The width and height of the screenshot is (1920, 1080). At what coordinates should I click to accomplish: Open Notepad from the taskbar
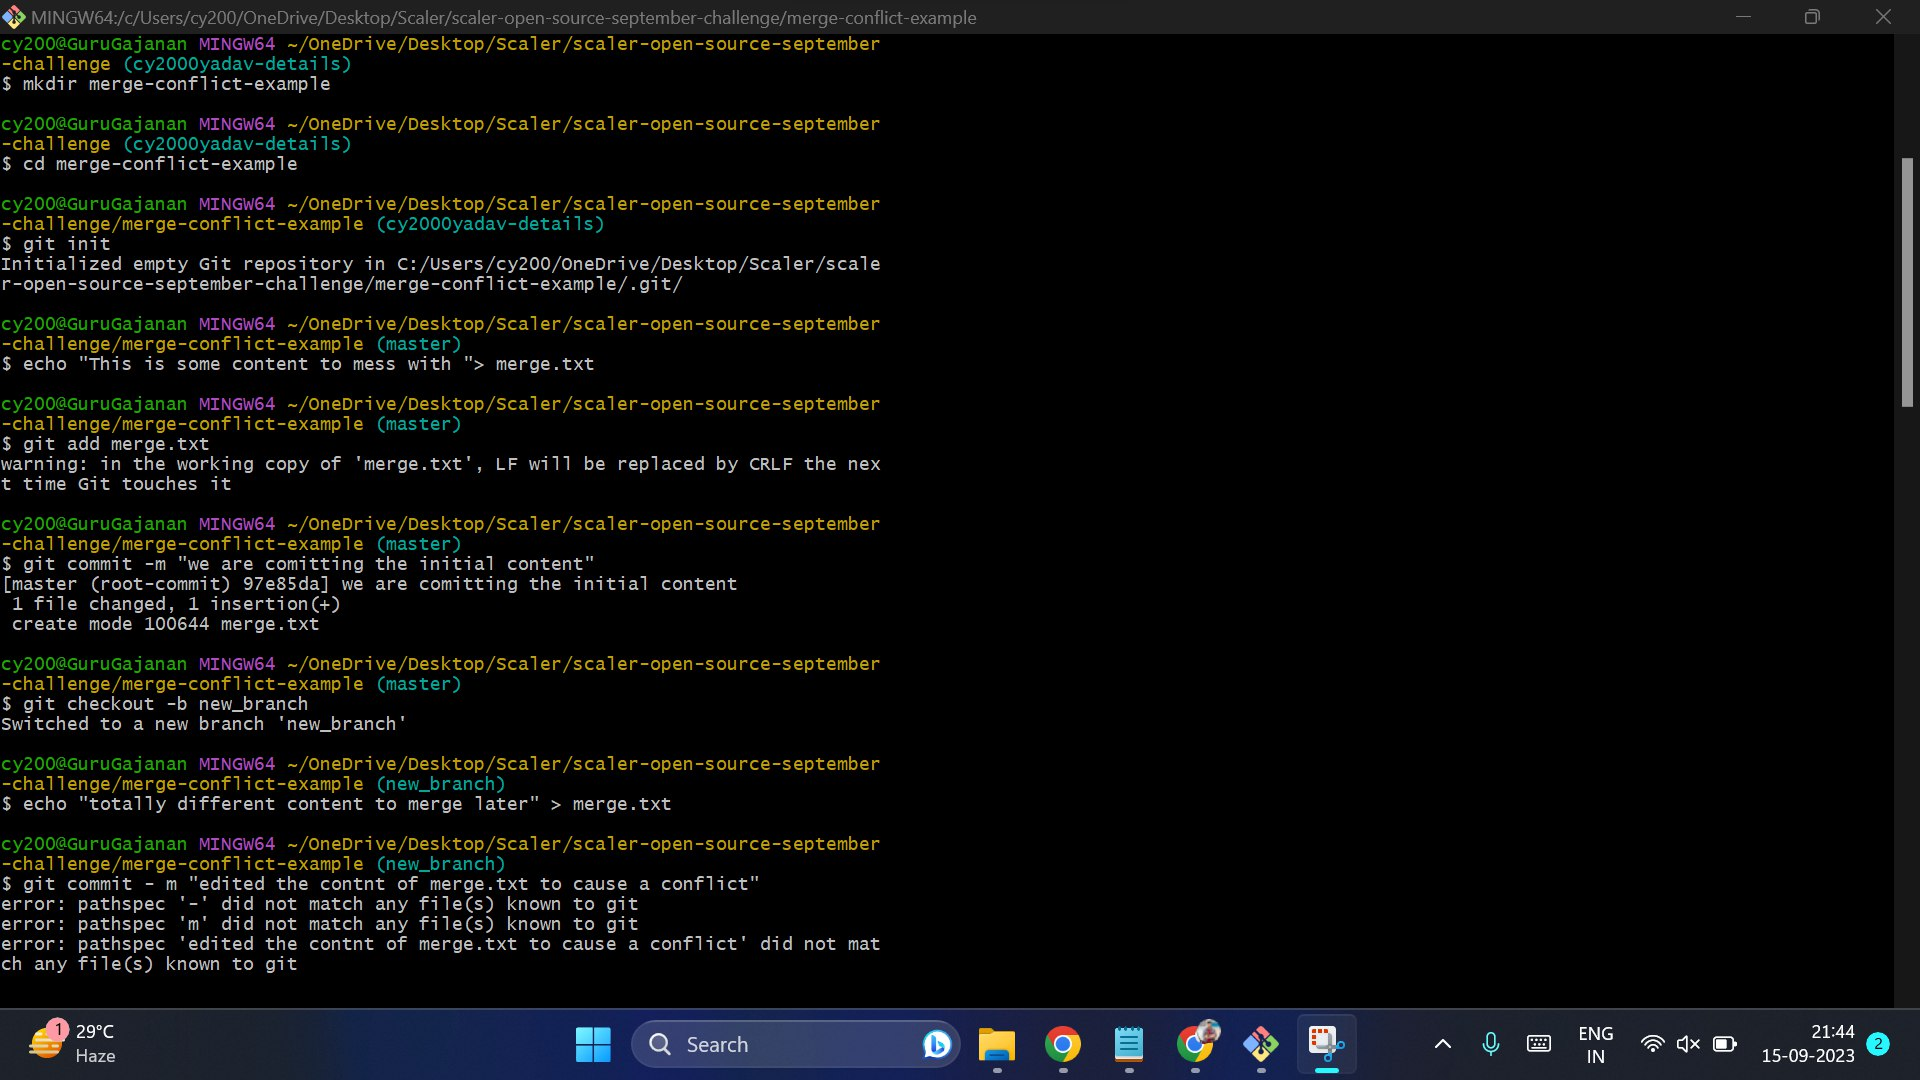tap(1129, 1043)
